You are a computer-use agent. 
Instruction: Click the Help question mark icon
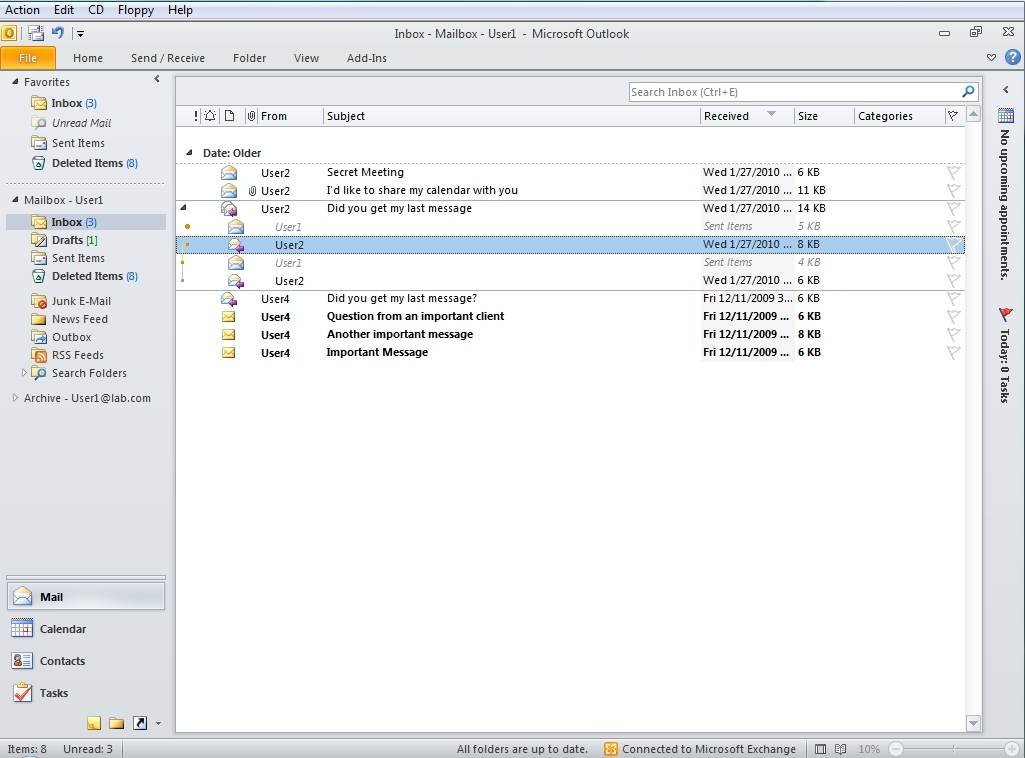[x=1013, y=58]
